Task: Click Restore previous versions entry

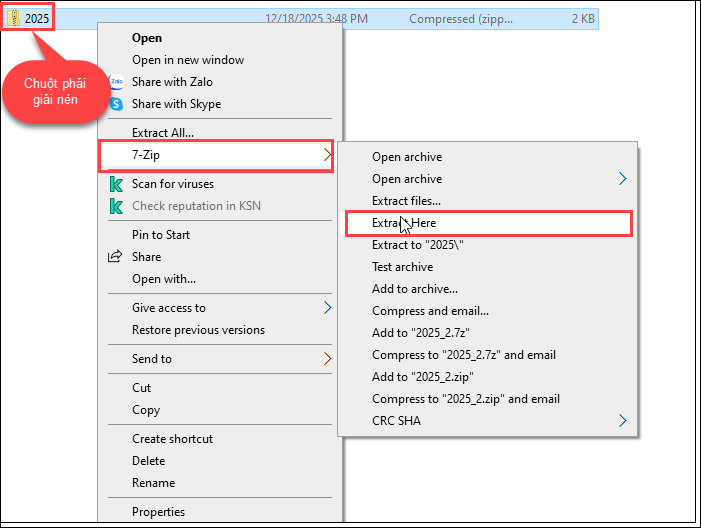Action: 198,330
